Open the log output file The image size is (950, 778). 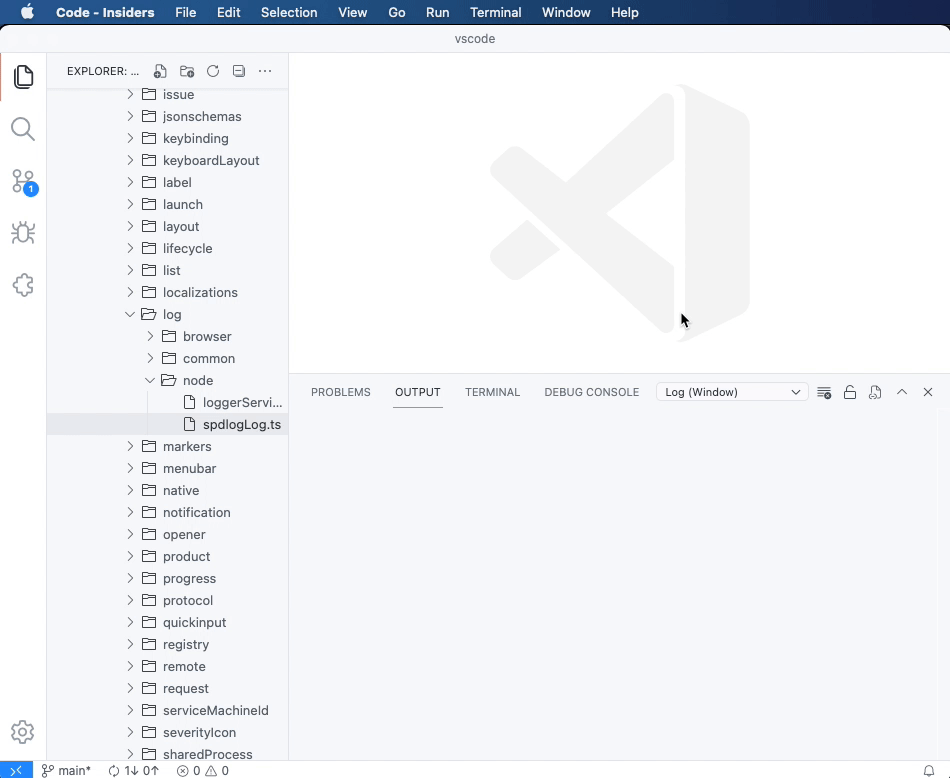(x=875, y=393)
